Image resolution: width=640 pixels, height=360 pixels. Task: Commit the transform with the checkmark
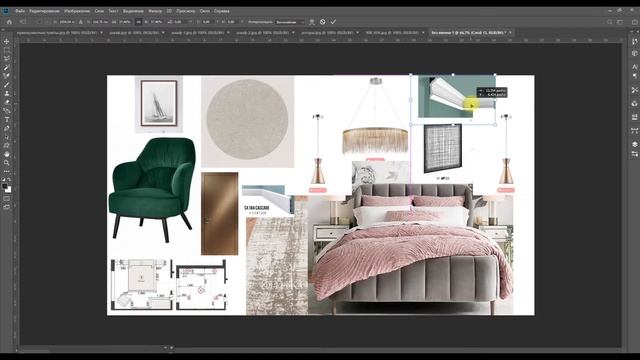click(x=333, y=22)
